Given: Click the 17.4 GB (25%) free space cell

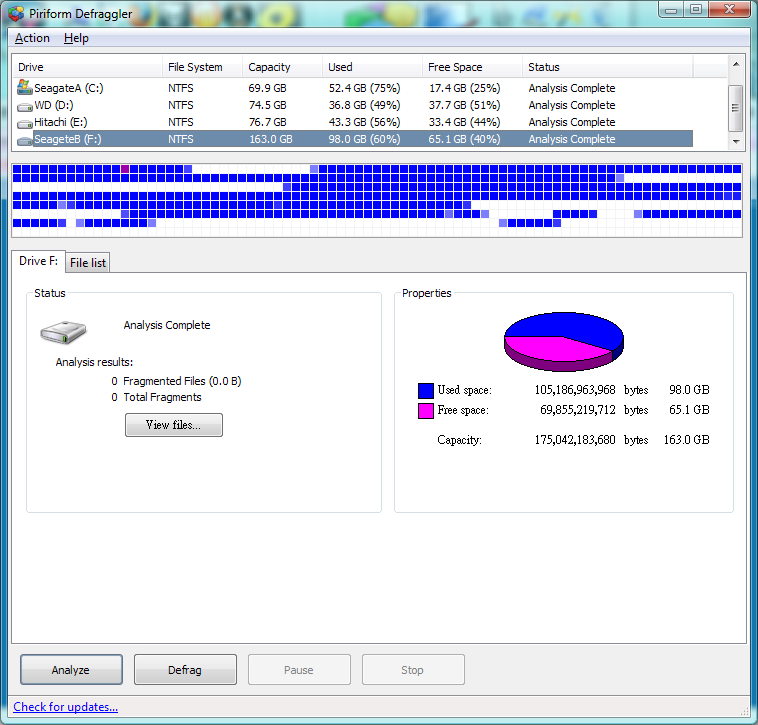Looking at the screenshot, I should 465,88.
